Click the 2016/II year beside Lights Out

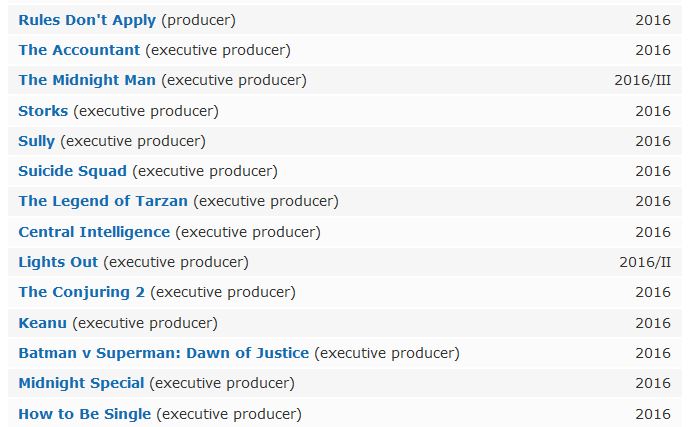(645, 262)
